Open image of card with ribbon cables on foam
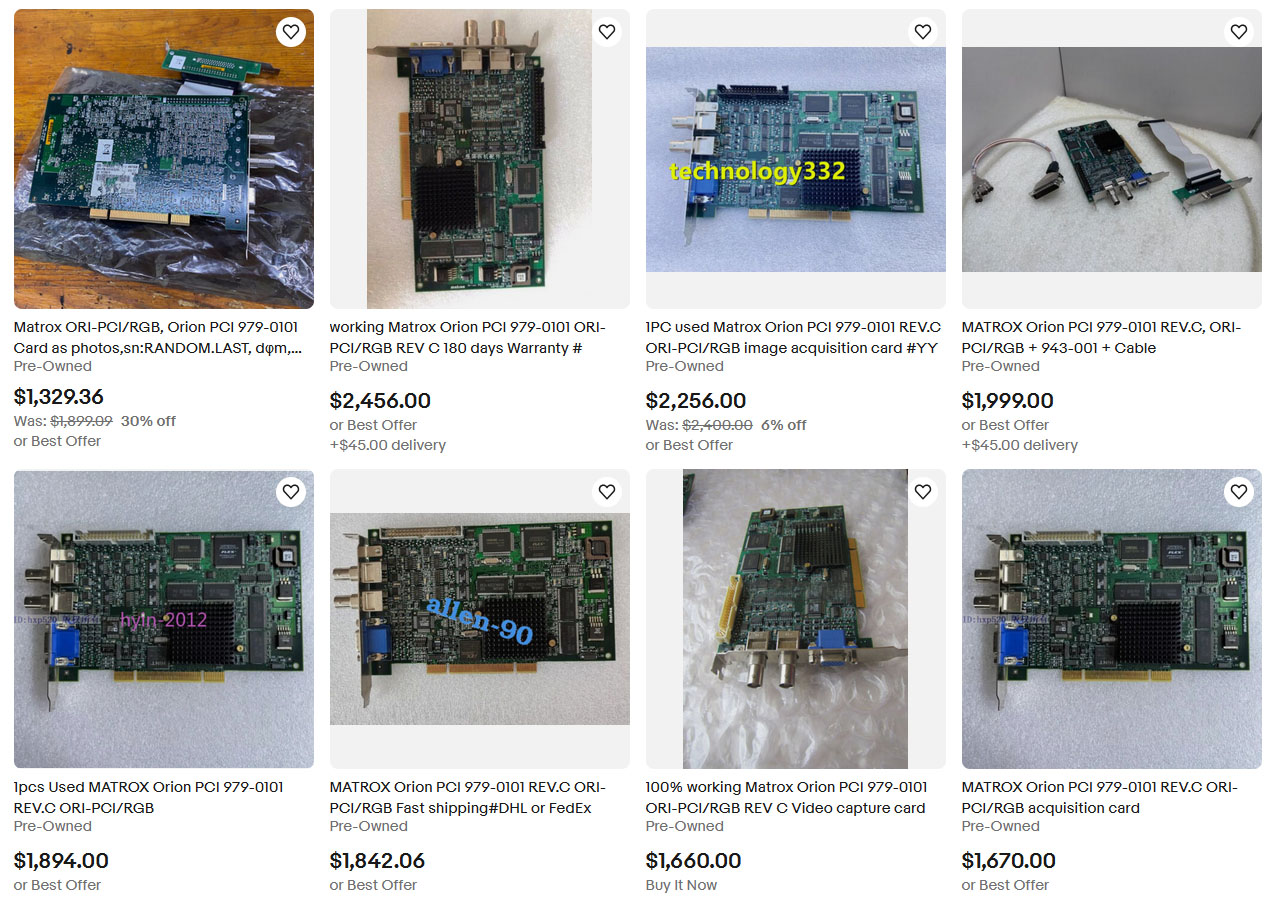Screen dimensions: 1276x898 [1112, 159]
